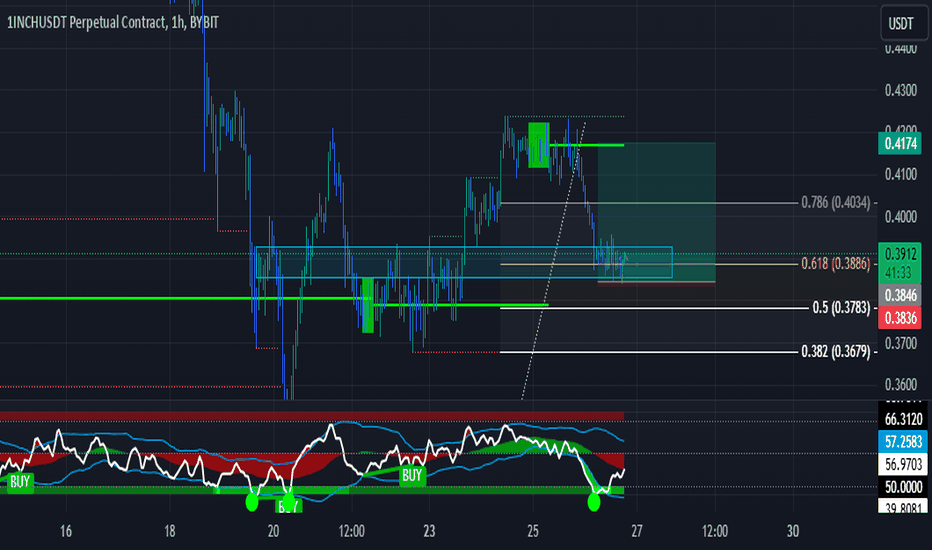Image resolution: width=932 pixels, height=550 pixels.
Task: Click the 50.0000 indicator level label
Action: click(903, 487)
